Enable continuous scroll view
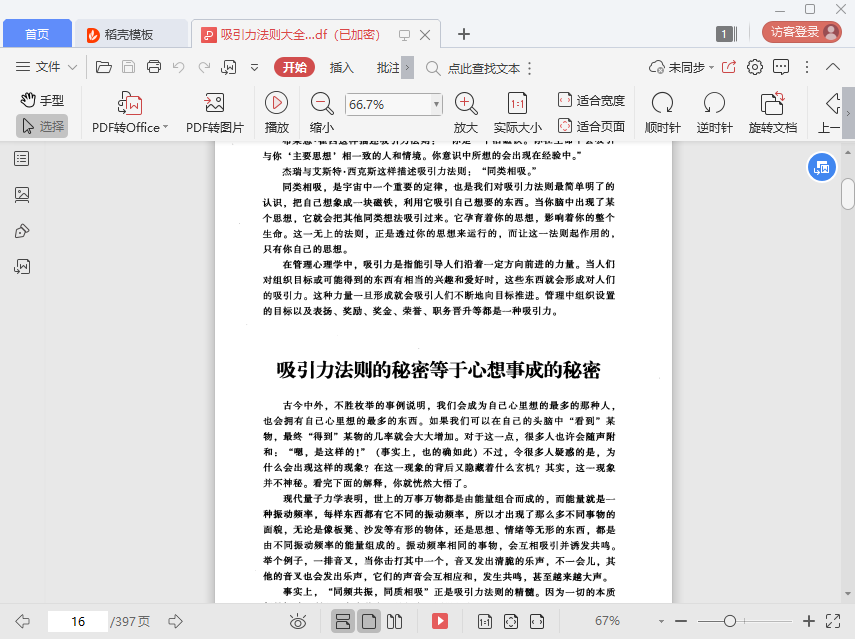 (343, 621)
